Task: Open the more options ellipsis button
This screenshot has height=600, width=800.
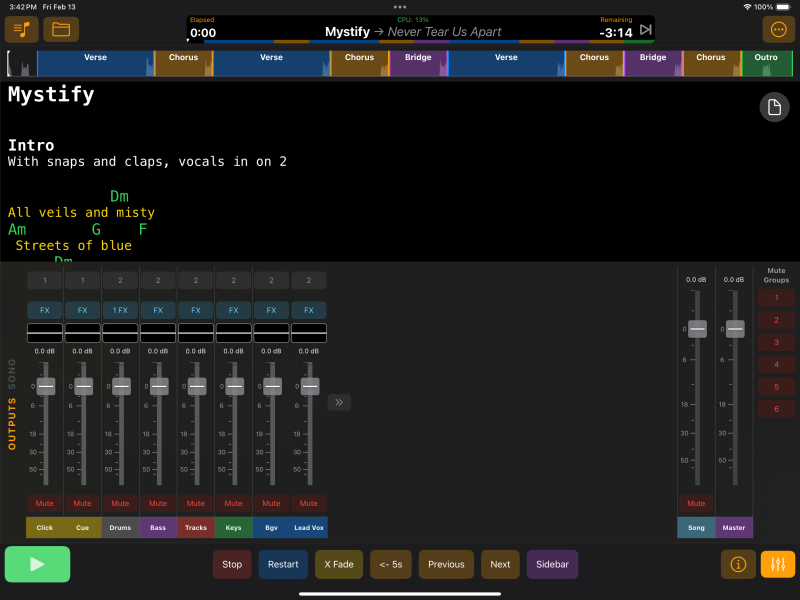Action: [x=779, y=29]
